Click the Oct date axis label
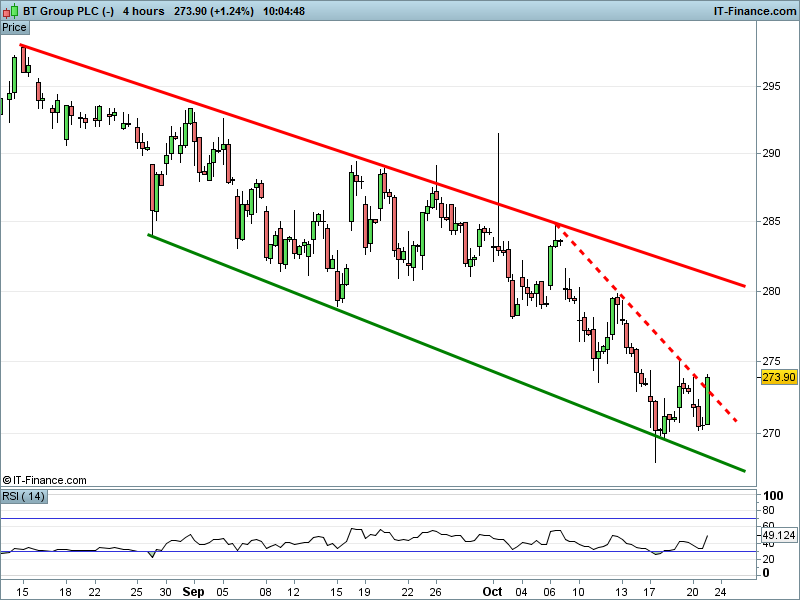Viewport: 800px width, 600px height. (492, 592)
